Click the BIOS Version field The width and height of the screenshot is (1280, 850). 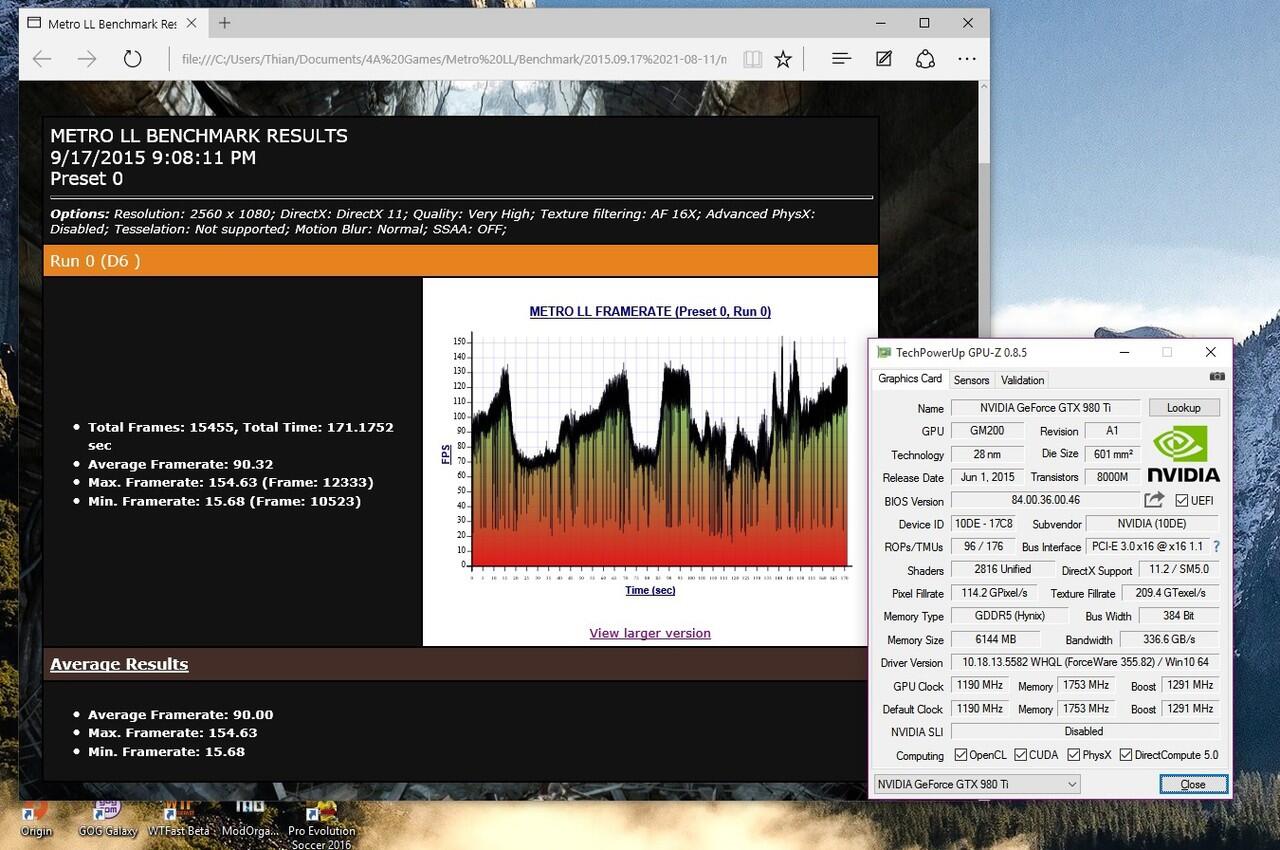pos(1045,500)
